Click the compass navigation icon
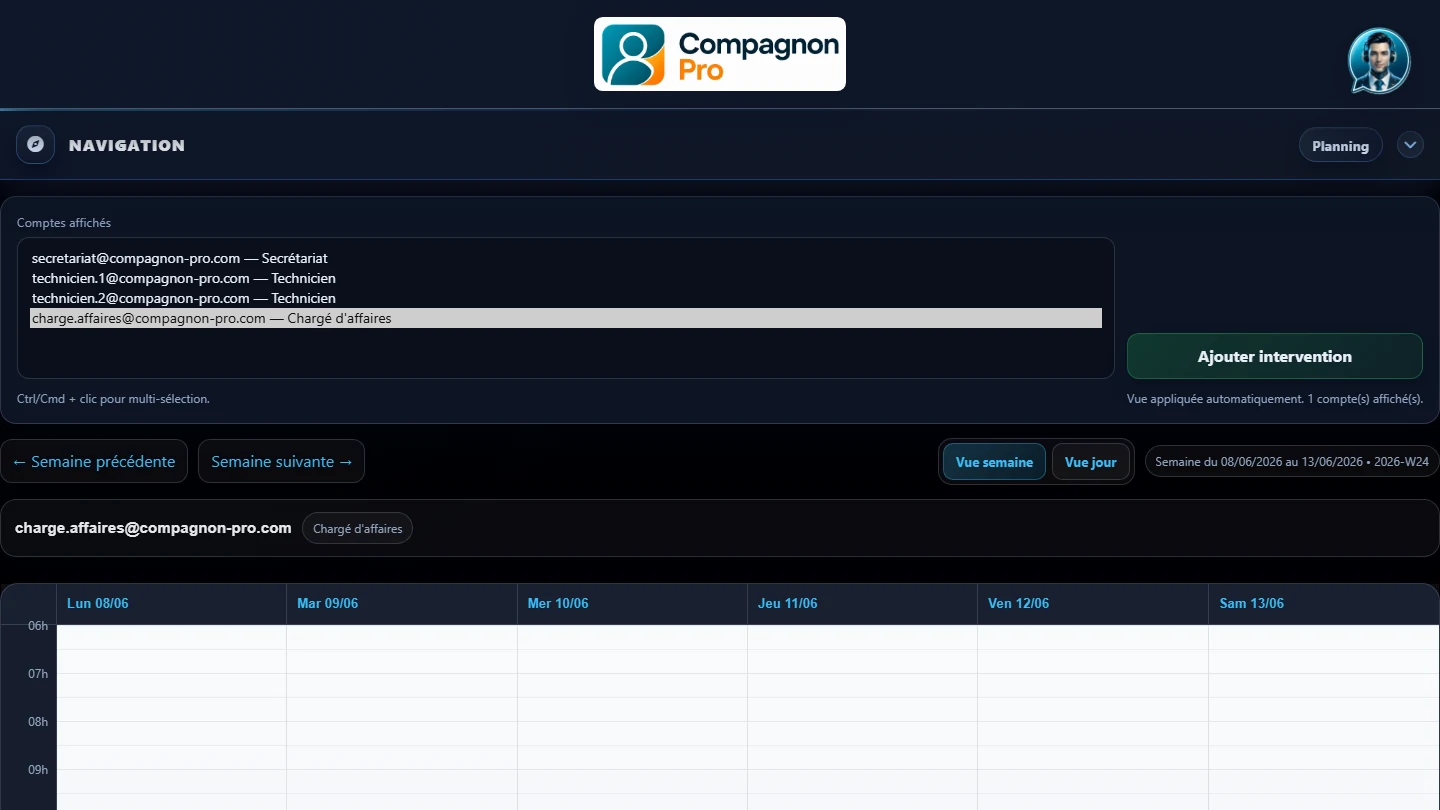This screenshot has height=810, width=1440. [x=35, y=144]
